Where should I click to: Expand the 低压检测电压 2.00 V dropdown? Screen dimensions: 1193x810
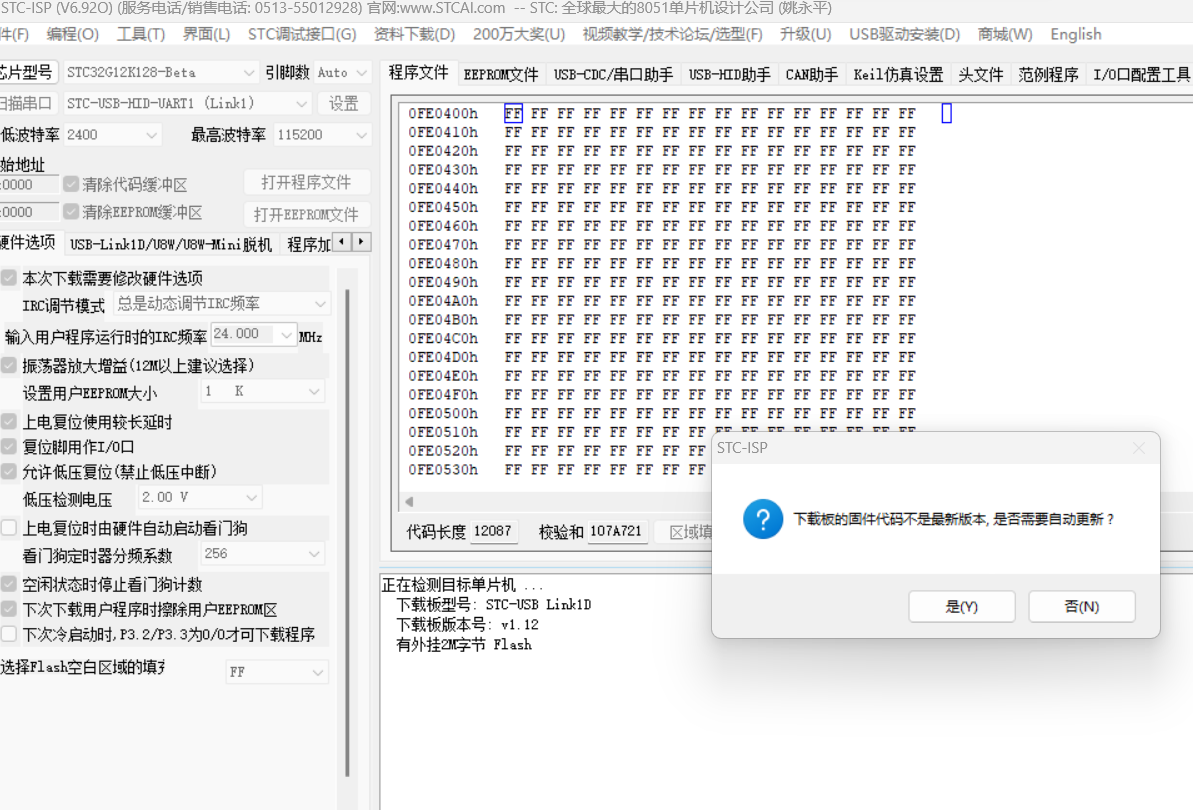tap(252, 497)
